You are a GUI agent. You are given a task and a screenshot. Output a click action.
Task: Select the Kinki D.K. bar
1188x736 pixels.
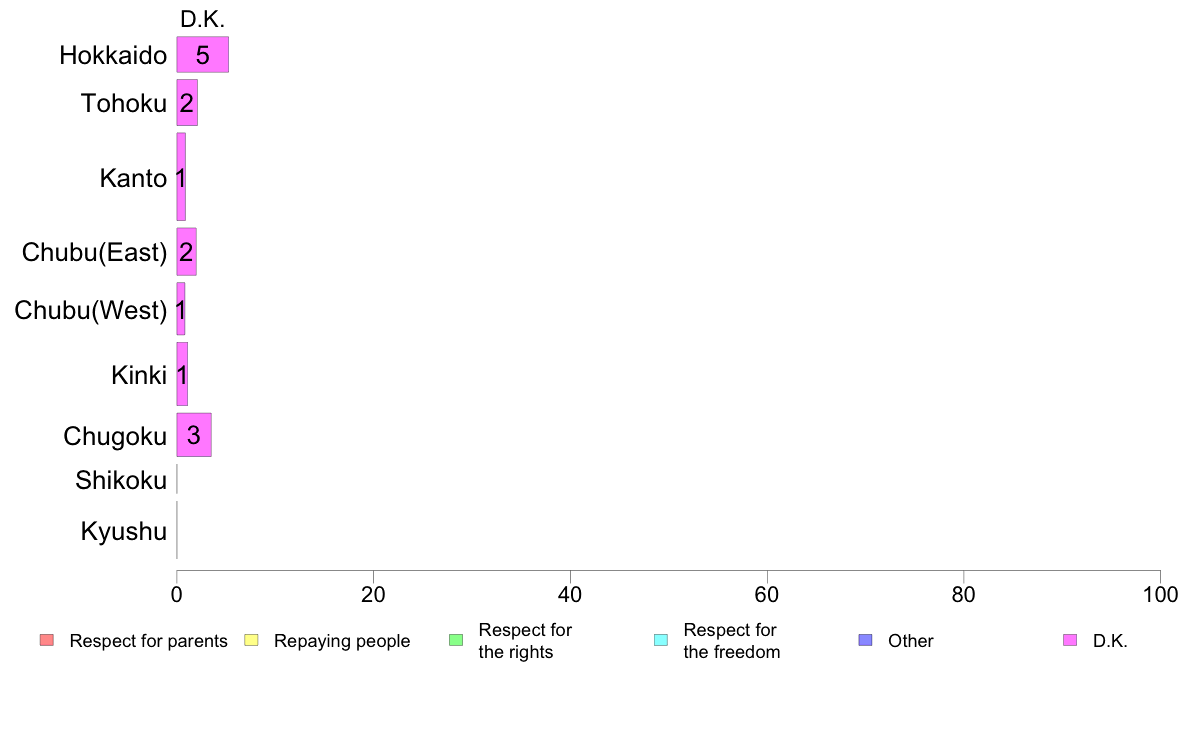click(x=182, y=374)
